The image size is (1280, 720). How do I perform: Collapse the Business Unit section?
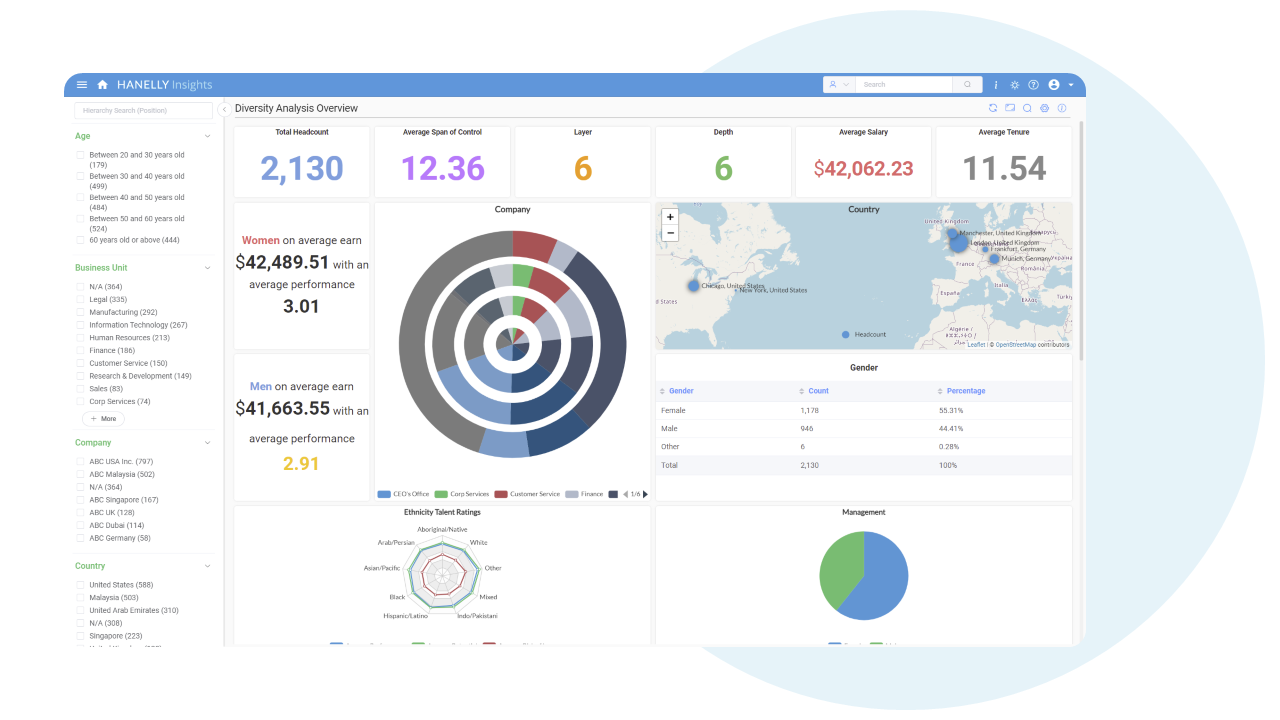[x=207, y=267]
